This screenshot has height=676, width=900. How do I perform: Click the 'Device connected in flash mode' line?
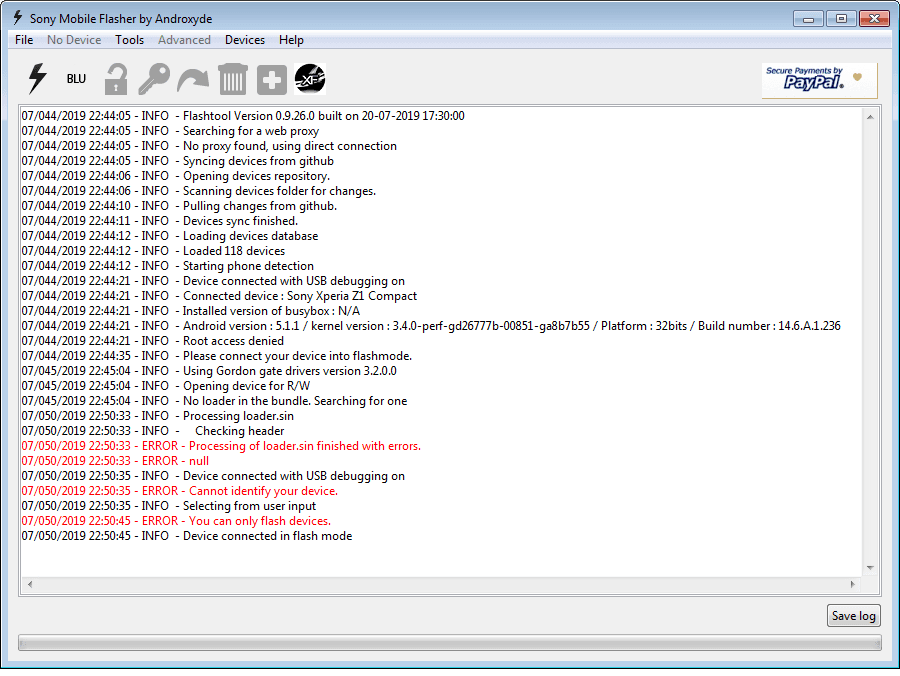click(x=187, y=536)
